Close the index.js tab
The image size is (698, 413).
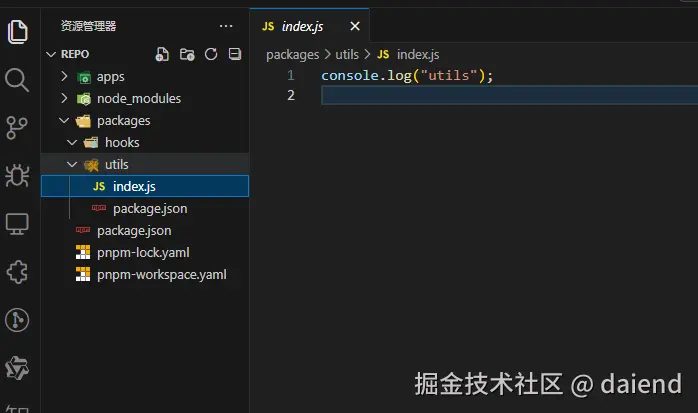click(x=355, y=26)
